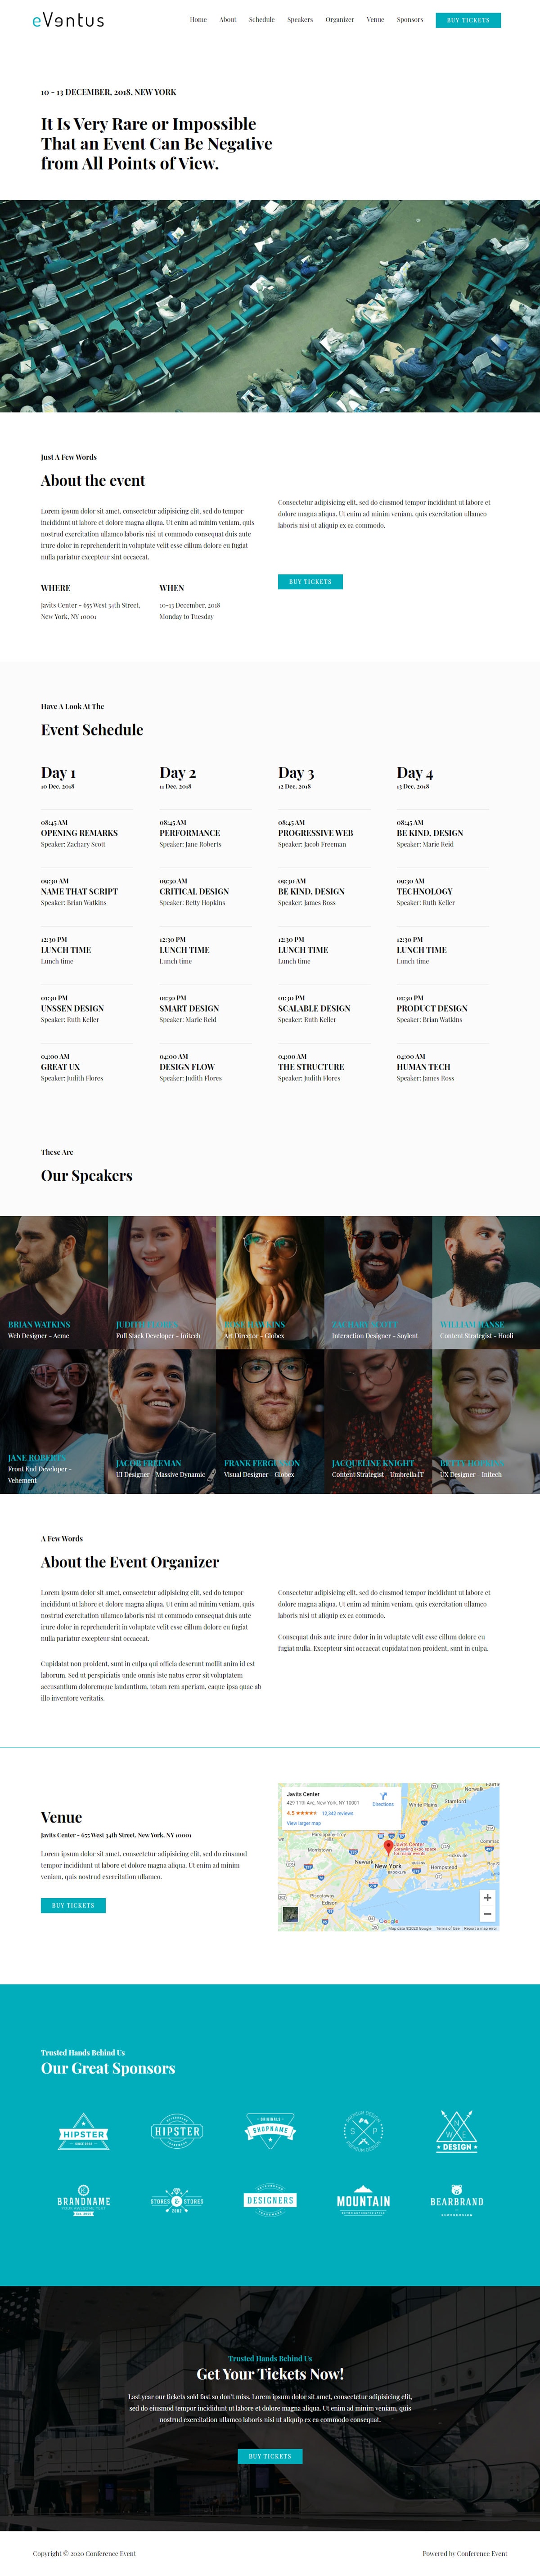Zoom out the map with minus button

[x=487, y=1914]
